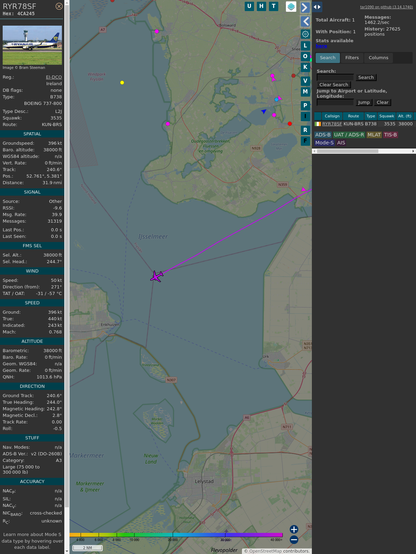This screenshot has height=554, width=416.
Task: Switch to the Columns tab
Action: coord(378,58)
